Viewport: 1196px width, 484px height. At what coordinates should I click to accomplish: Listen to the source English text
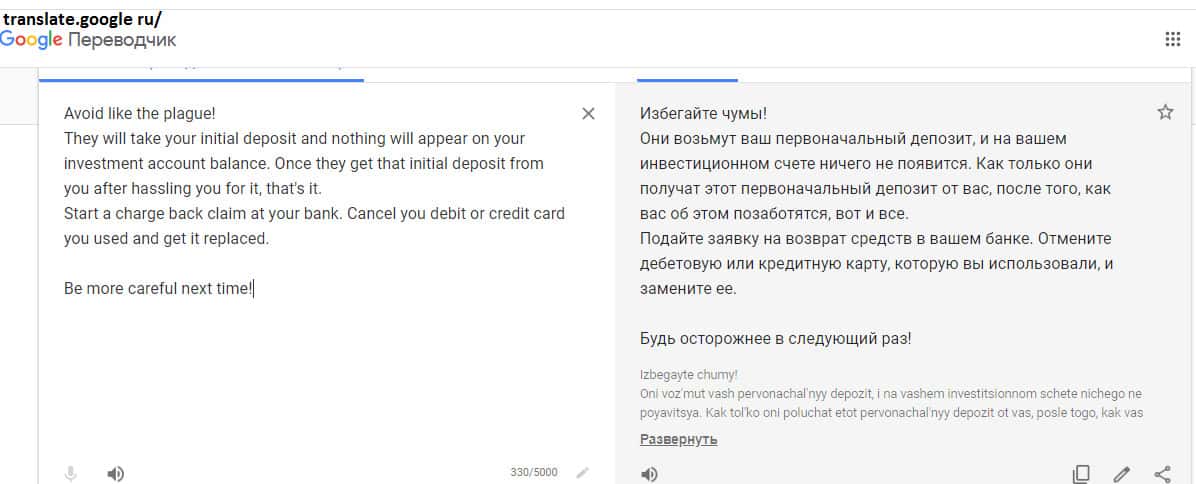[x=116, y=473]
